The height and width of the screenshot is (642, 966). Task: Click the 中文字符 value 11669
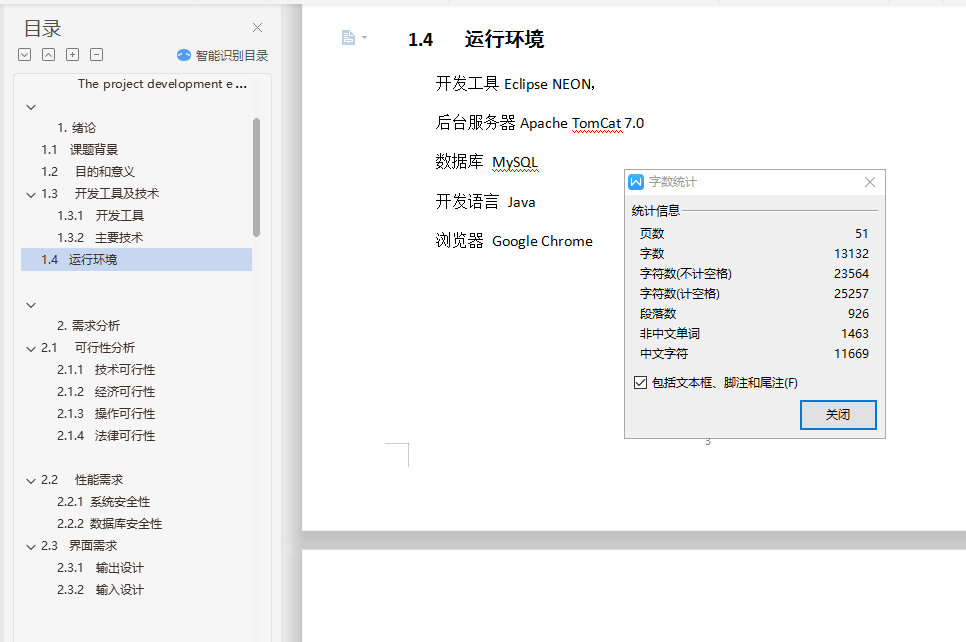pos(851,354)
